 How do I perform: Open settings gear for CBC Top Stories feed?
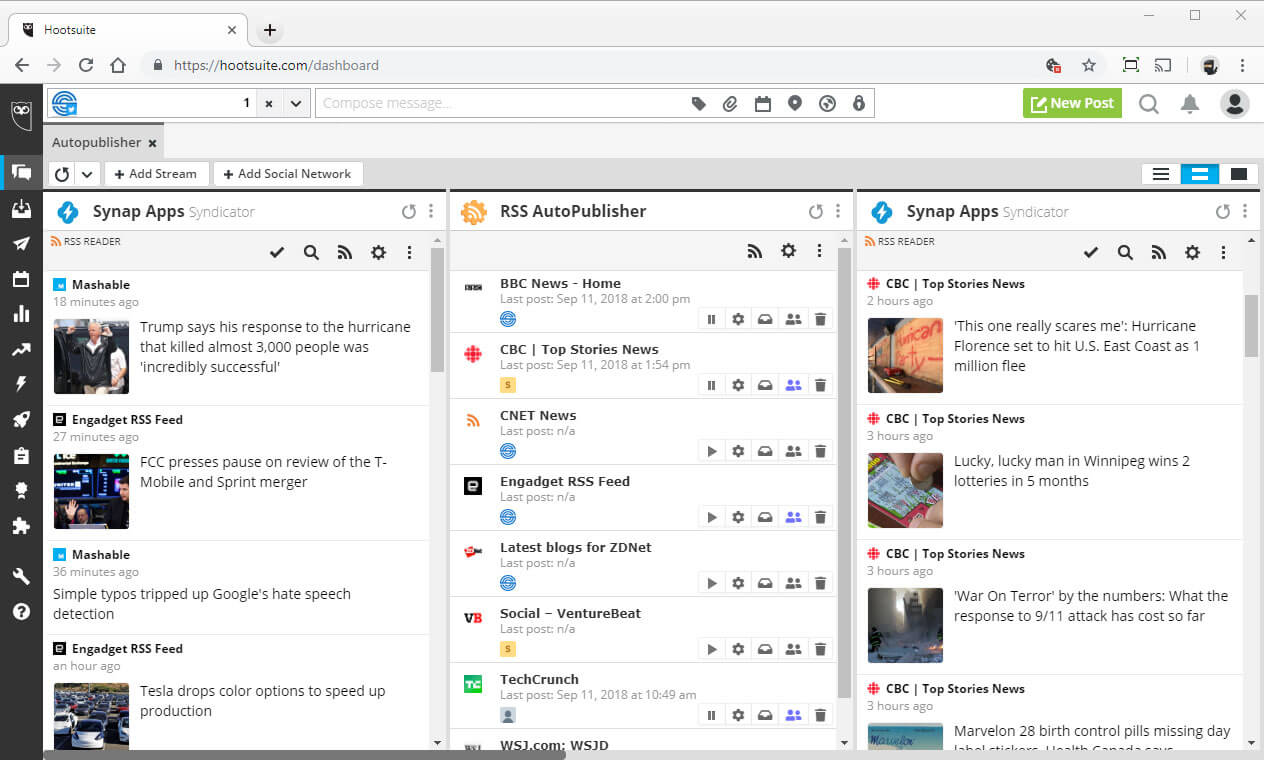pyautogui.click(x=738, y=385)
